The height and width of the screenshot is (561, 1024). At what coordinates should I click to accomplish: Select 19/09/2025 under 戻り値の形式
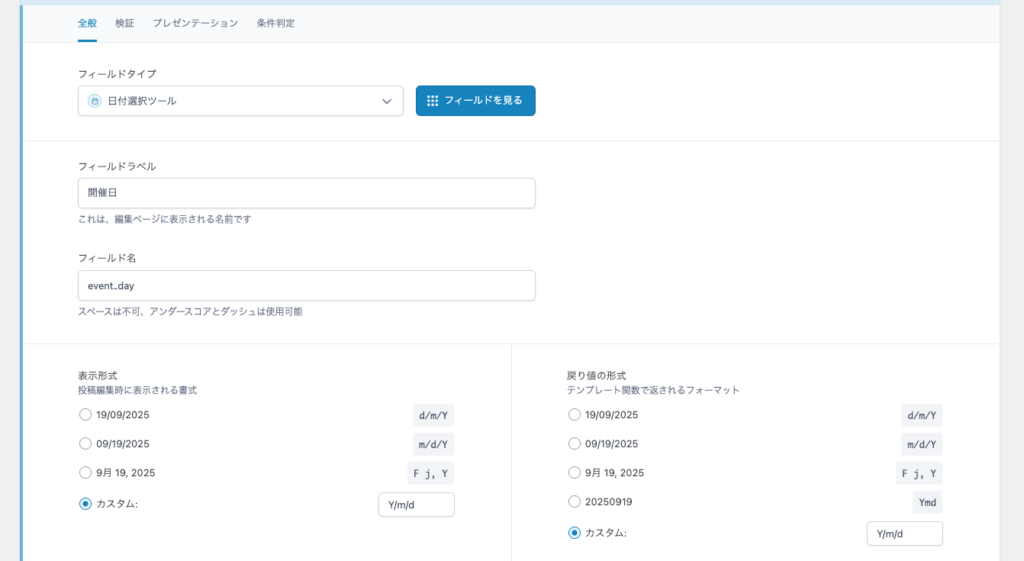[574, 415]
